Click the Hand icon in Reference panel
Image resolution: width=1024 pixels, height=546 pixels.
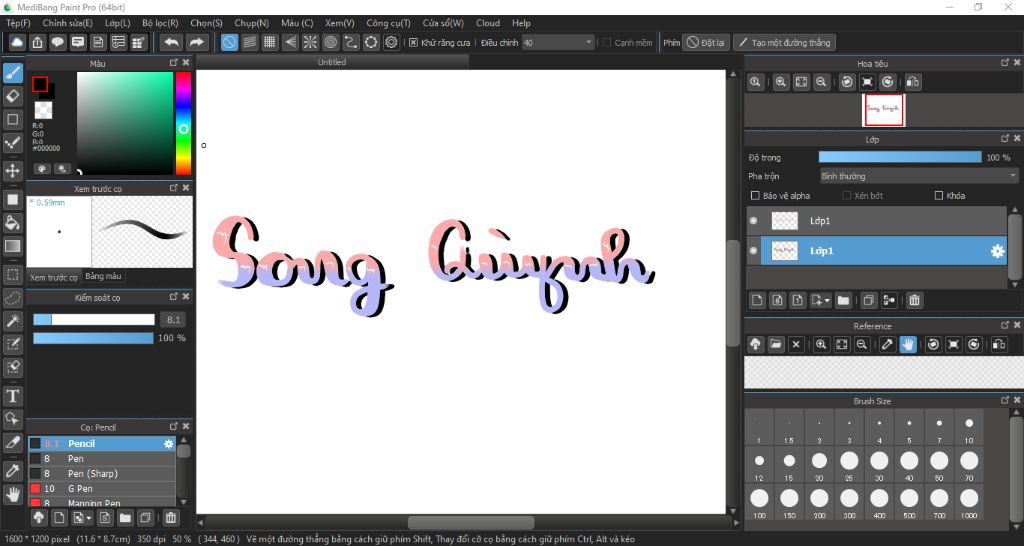(x=908, y=344)
